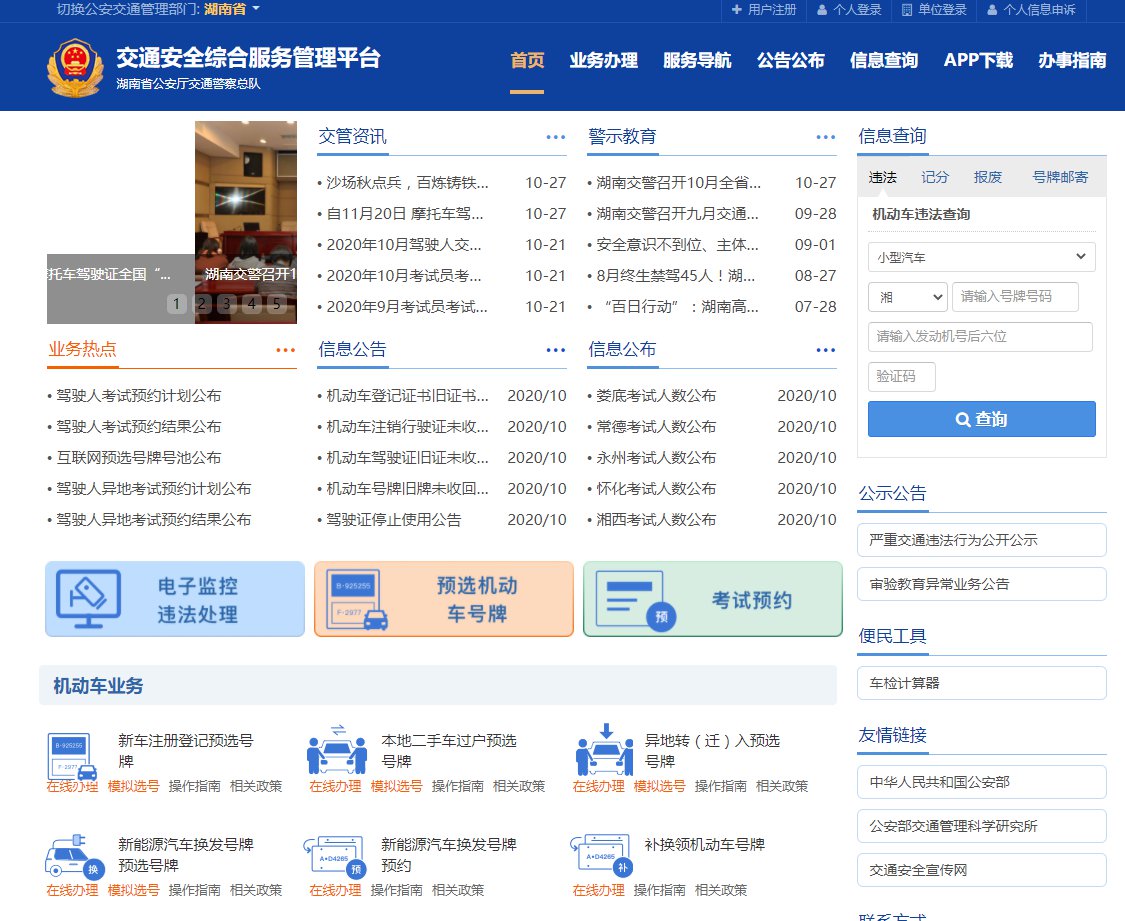
Task: Expand the 湖南省 department switch dropdown
Action: coord(233,10)
